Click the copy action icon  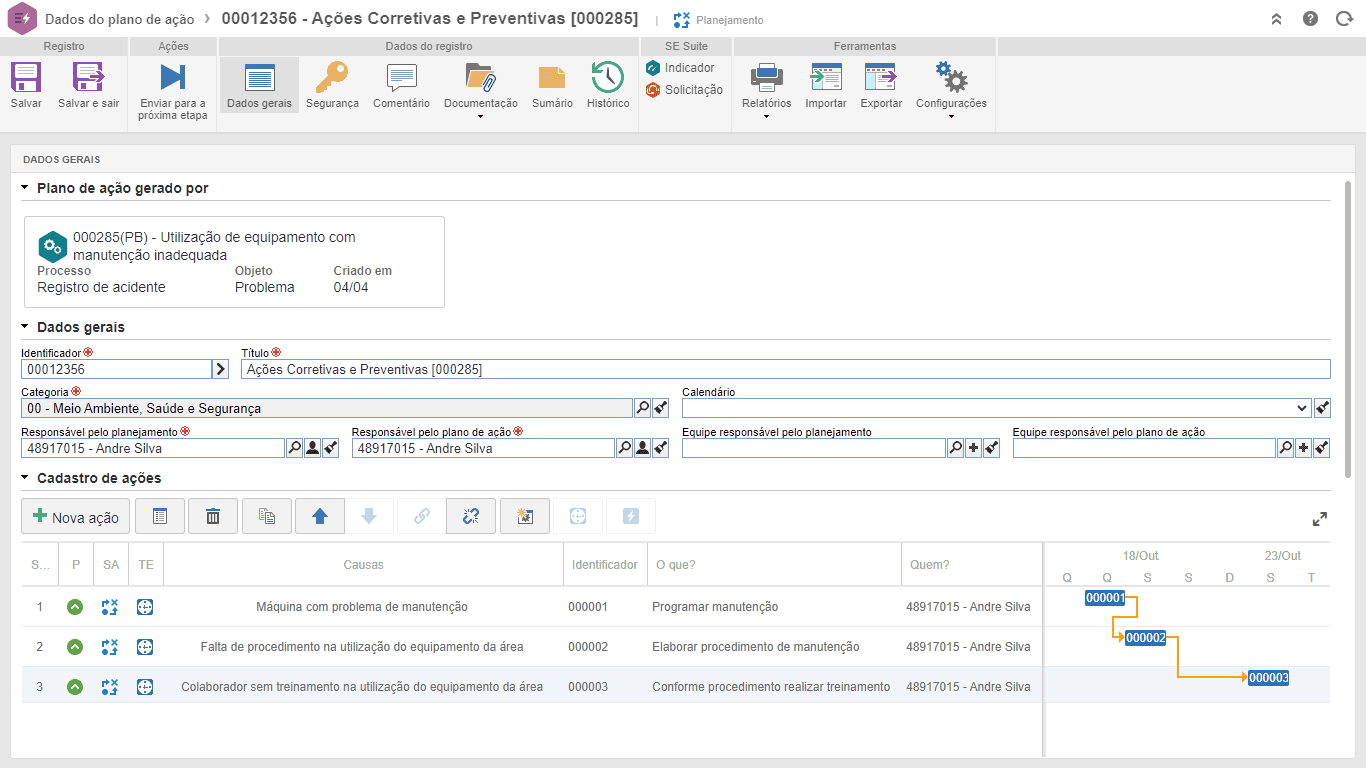point(267,516)
